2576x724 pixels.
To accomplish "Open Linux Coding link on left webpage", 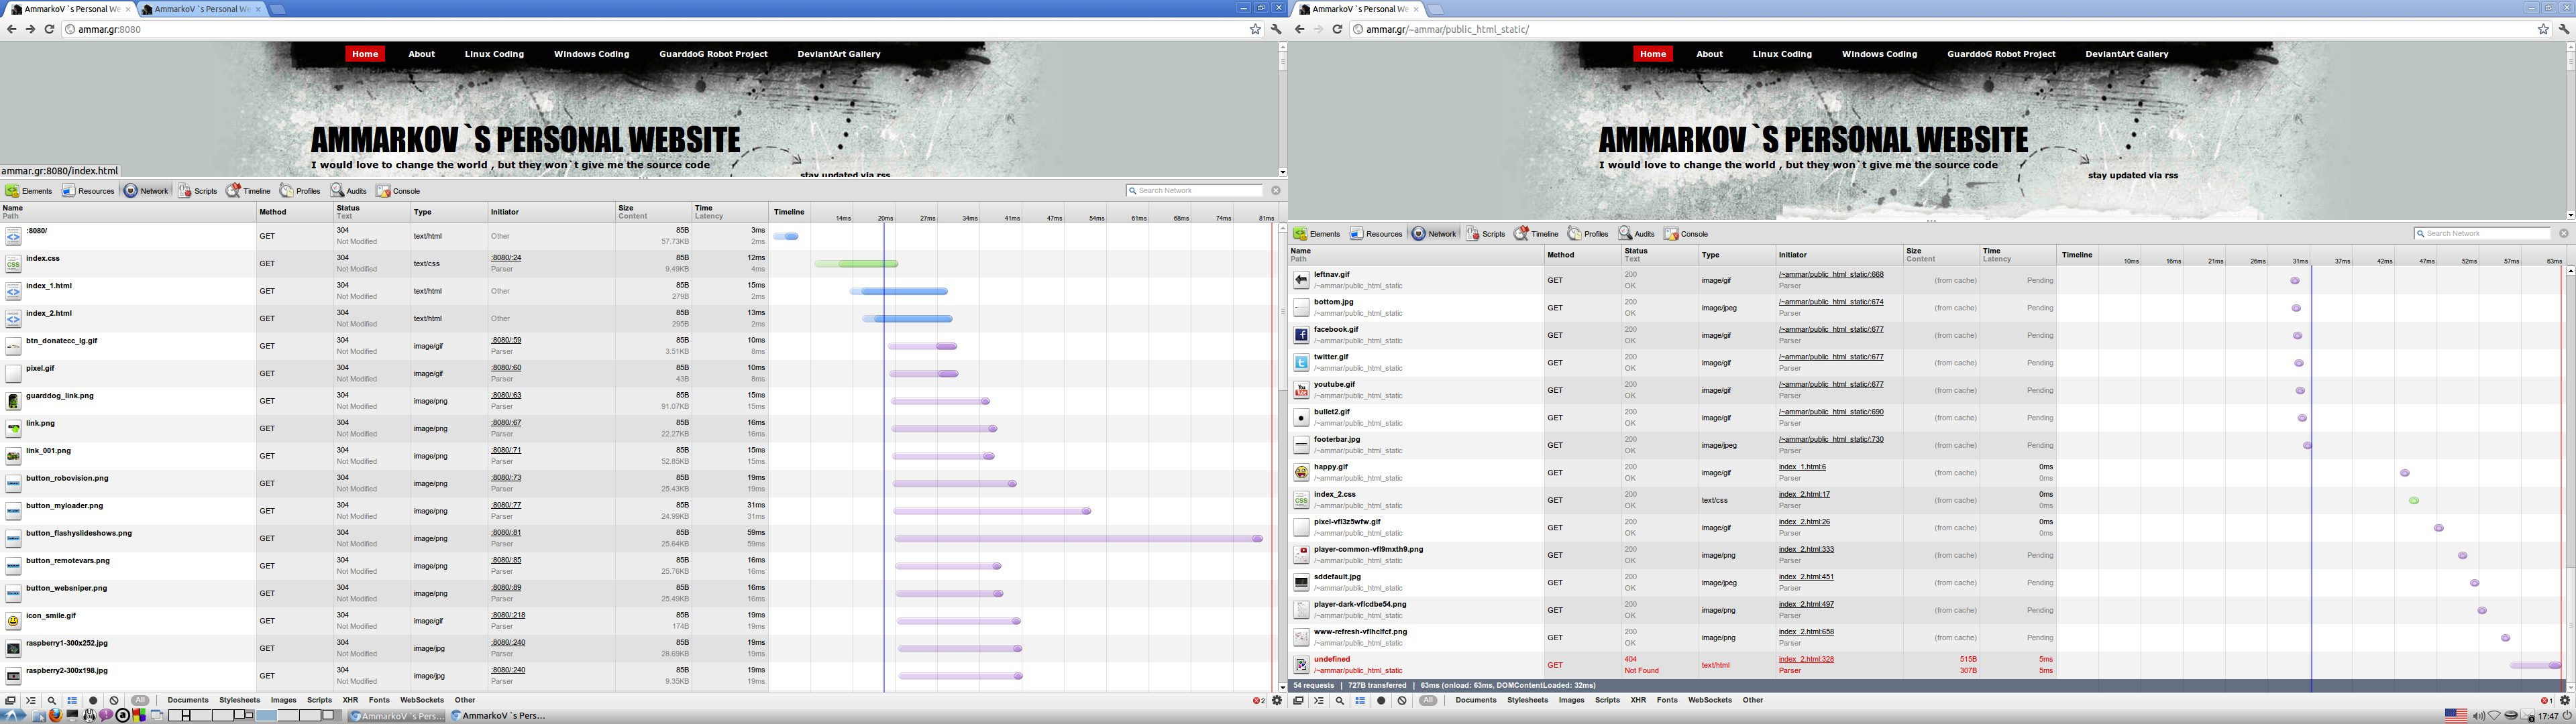I will (x=494, y=54).
